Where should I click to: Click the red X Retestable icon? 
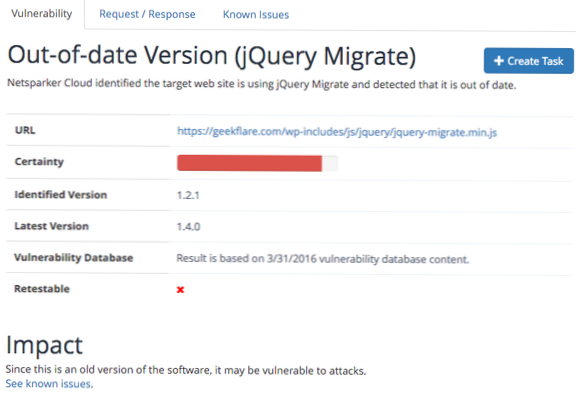pos(180,290)
